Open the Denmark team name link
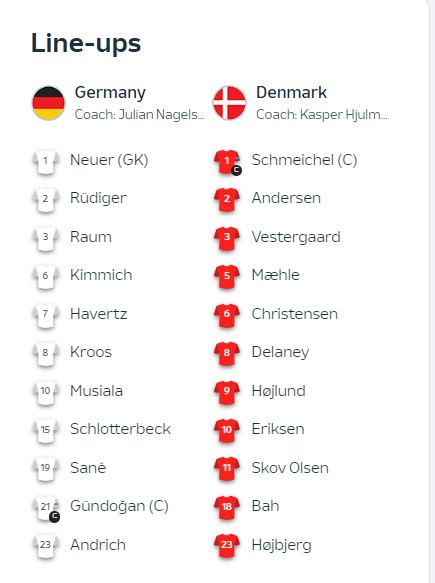Screen dimensions: 435x583 coord(291,92)
